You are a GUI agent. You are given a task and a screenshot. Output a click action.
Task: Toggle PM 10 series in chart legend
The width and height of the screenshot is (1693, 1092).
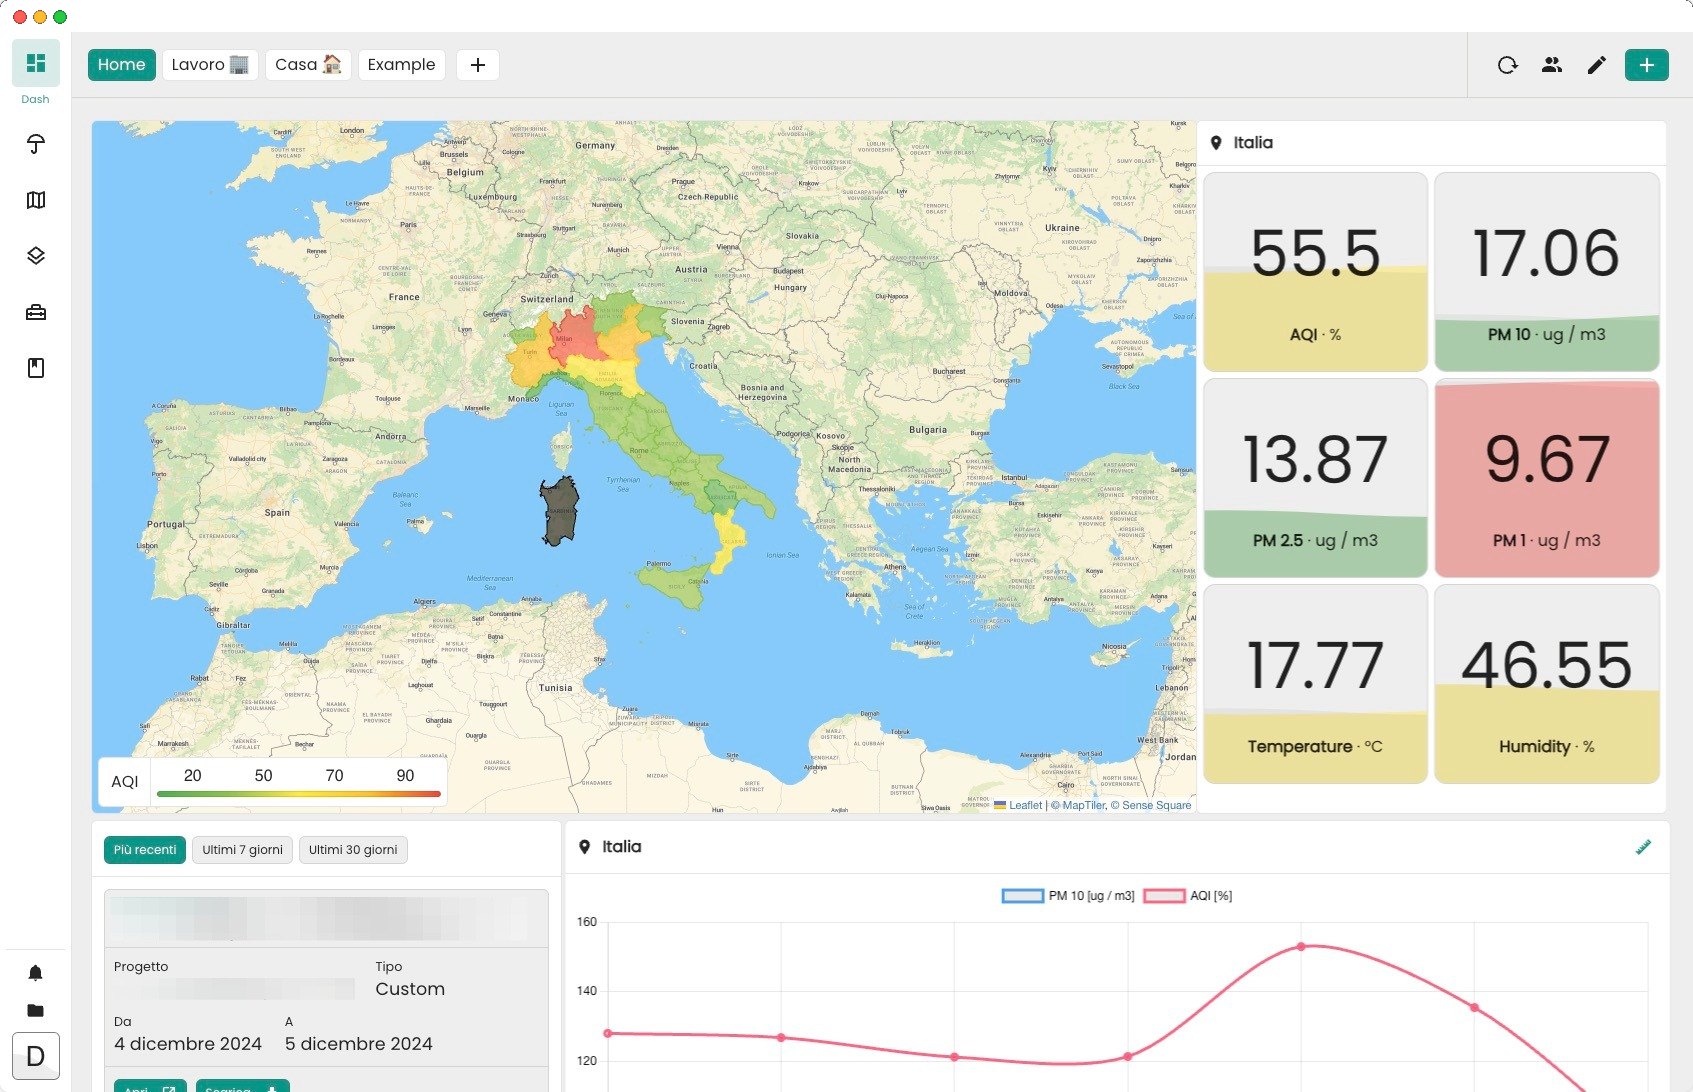click(x=1068, y=896)
